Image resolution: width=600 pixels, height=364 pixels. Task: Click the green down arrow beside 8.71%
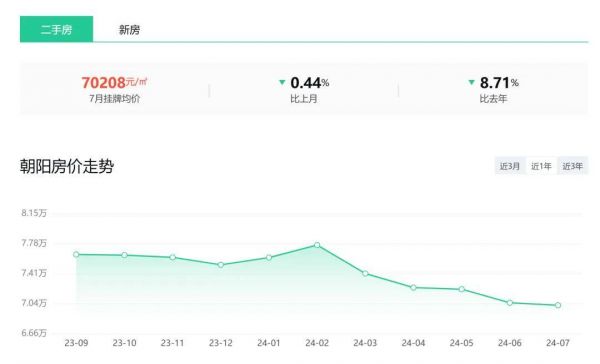click(472, 82)
